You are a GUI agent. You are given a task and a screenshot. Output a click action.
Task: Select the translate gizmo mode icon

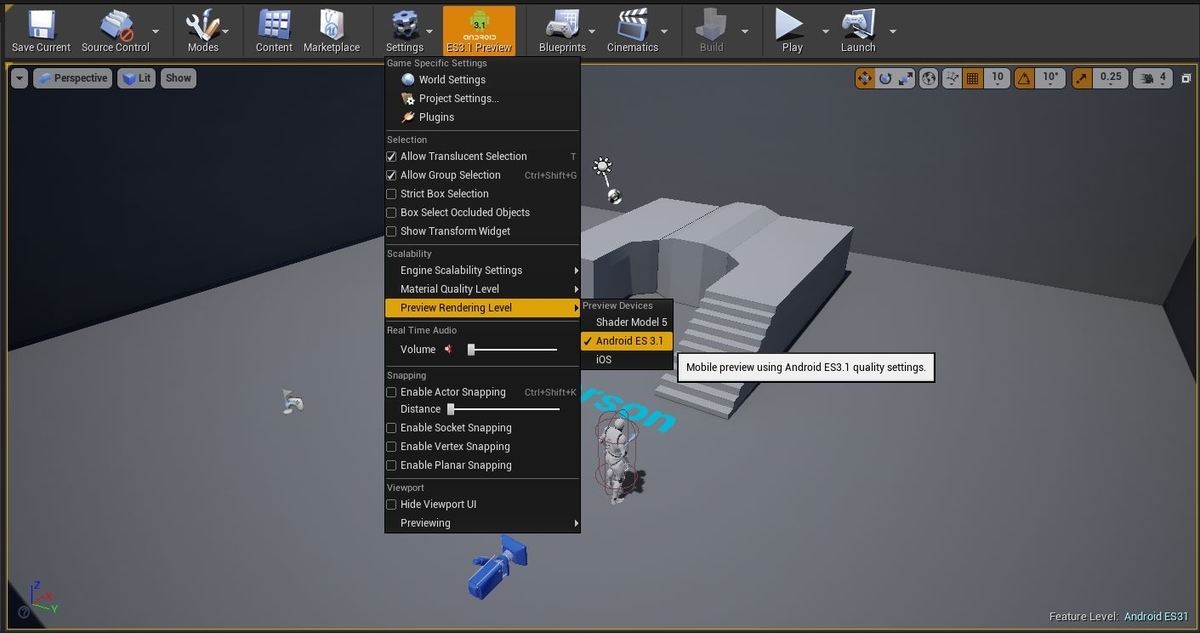point(865,78)
